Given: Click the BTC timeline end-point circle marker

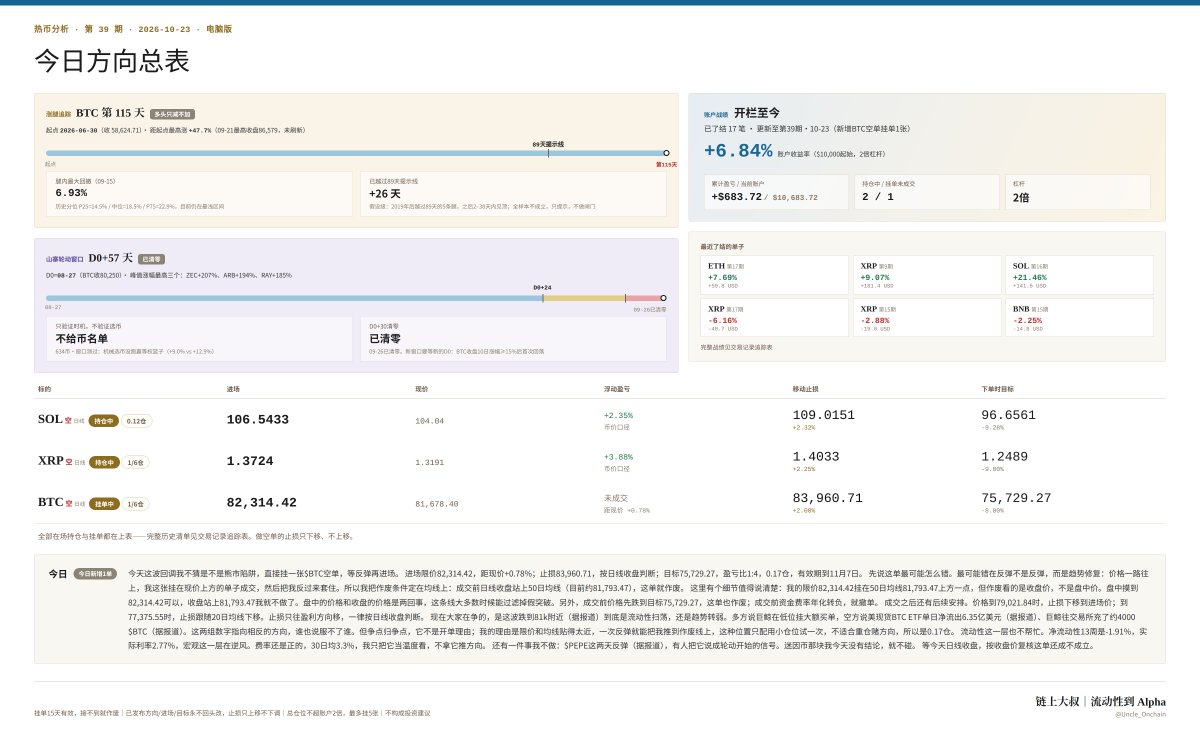Looking at the screenshot, I should point(666,153).
